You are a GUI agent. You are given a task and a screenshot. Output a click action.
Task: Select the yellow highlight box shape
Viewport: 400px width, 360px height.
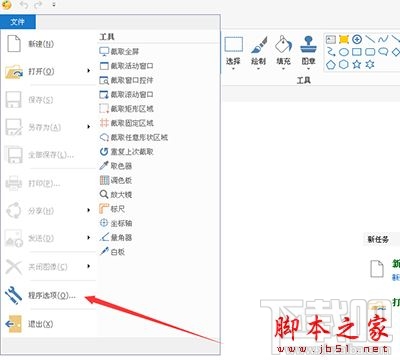tap(344, 40)
